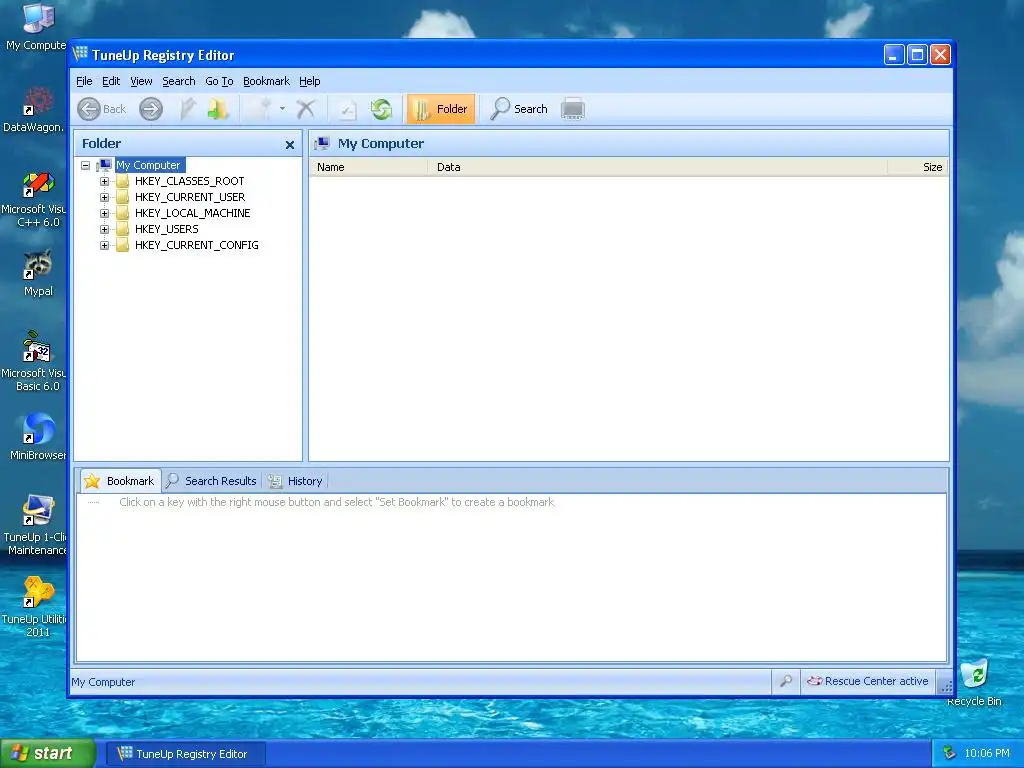The height and width of the screenshot is (768, 1024).
Task: Click the HKEY_LOCAL_MACHINE folder icon
Action: coord(122,213)
